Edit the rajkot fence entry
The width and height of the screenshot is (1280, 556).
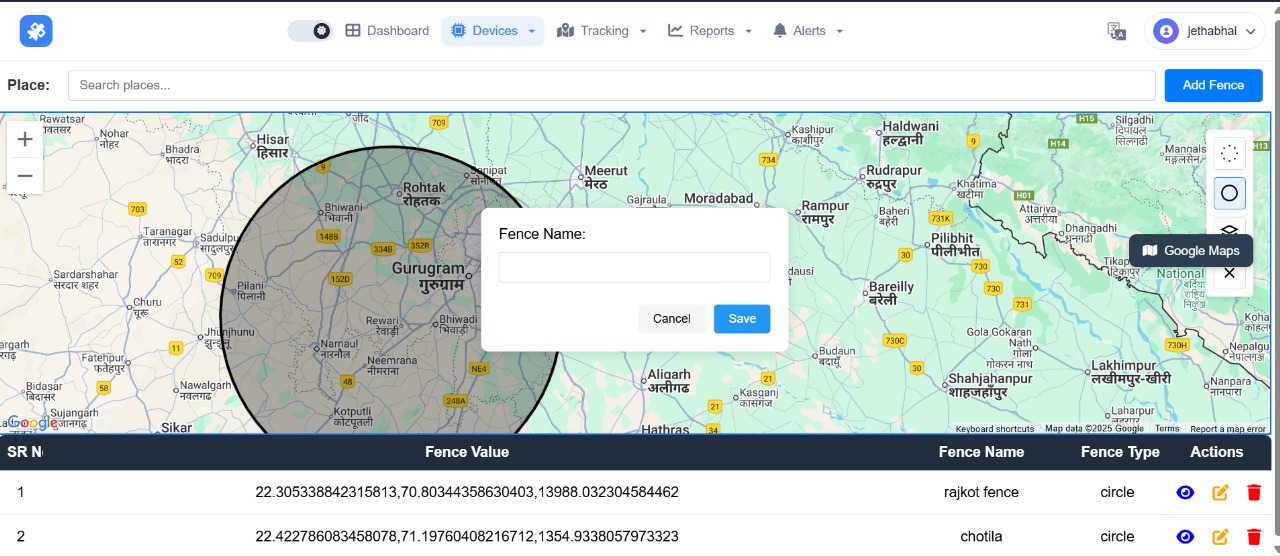click(1220, 492)
